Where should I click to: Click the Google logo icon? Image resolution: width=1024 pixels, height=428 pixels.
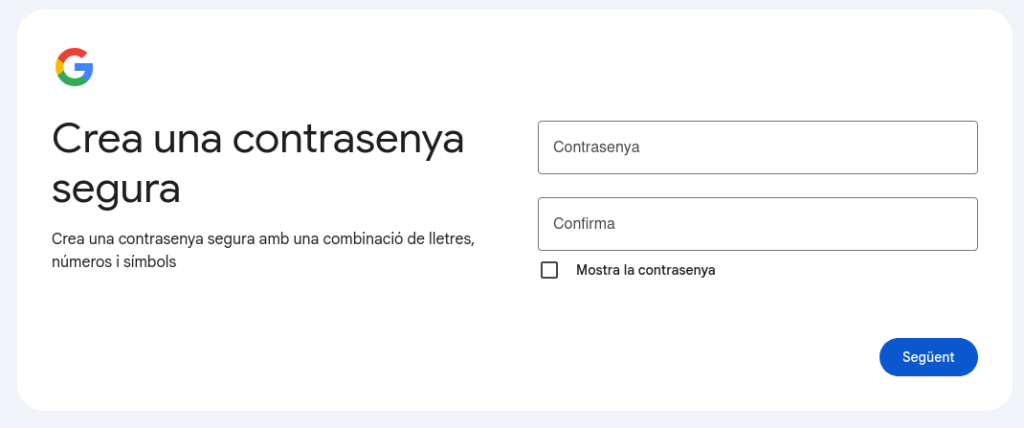click(74, 67)
